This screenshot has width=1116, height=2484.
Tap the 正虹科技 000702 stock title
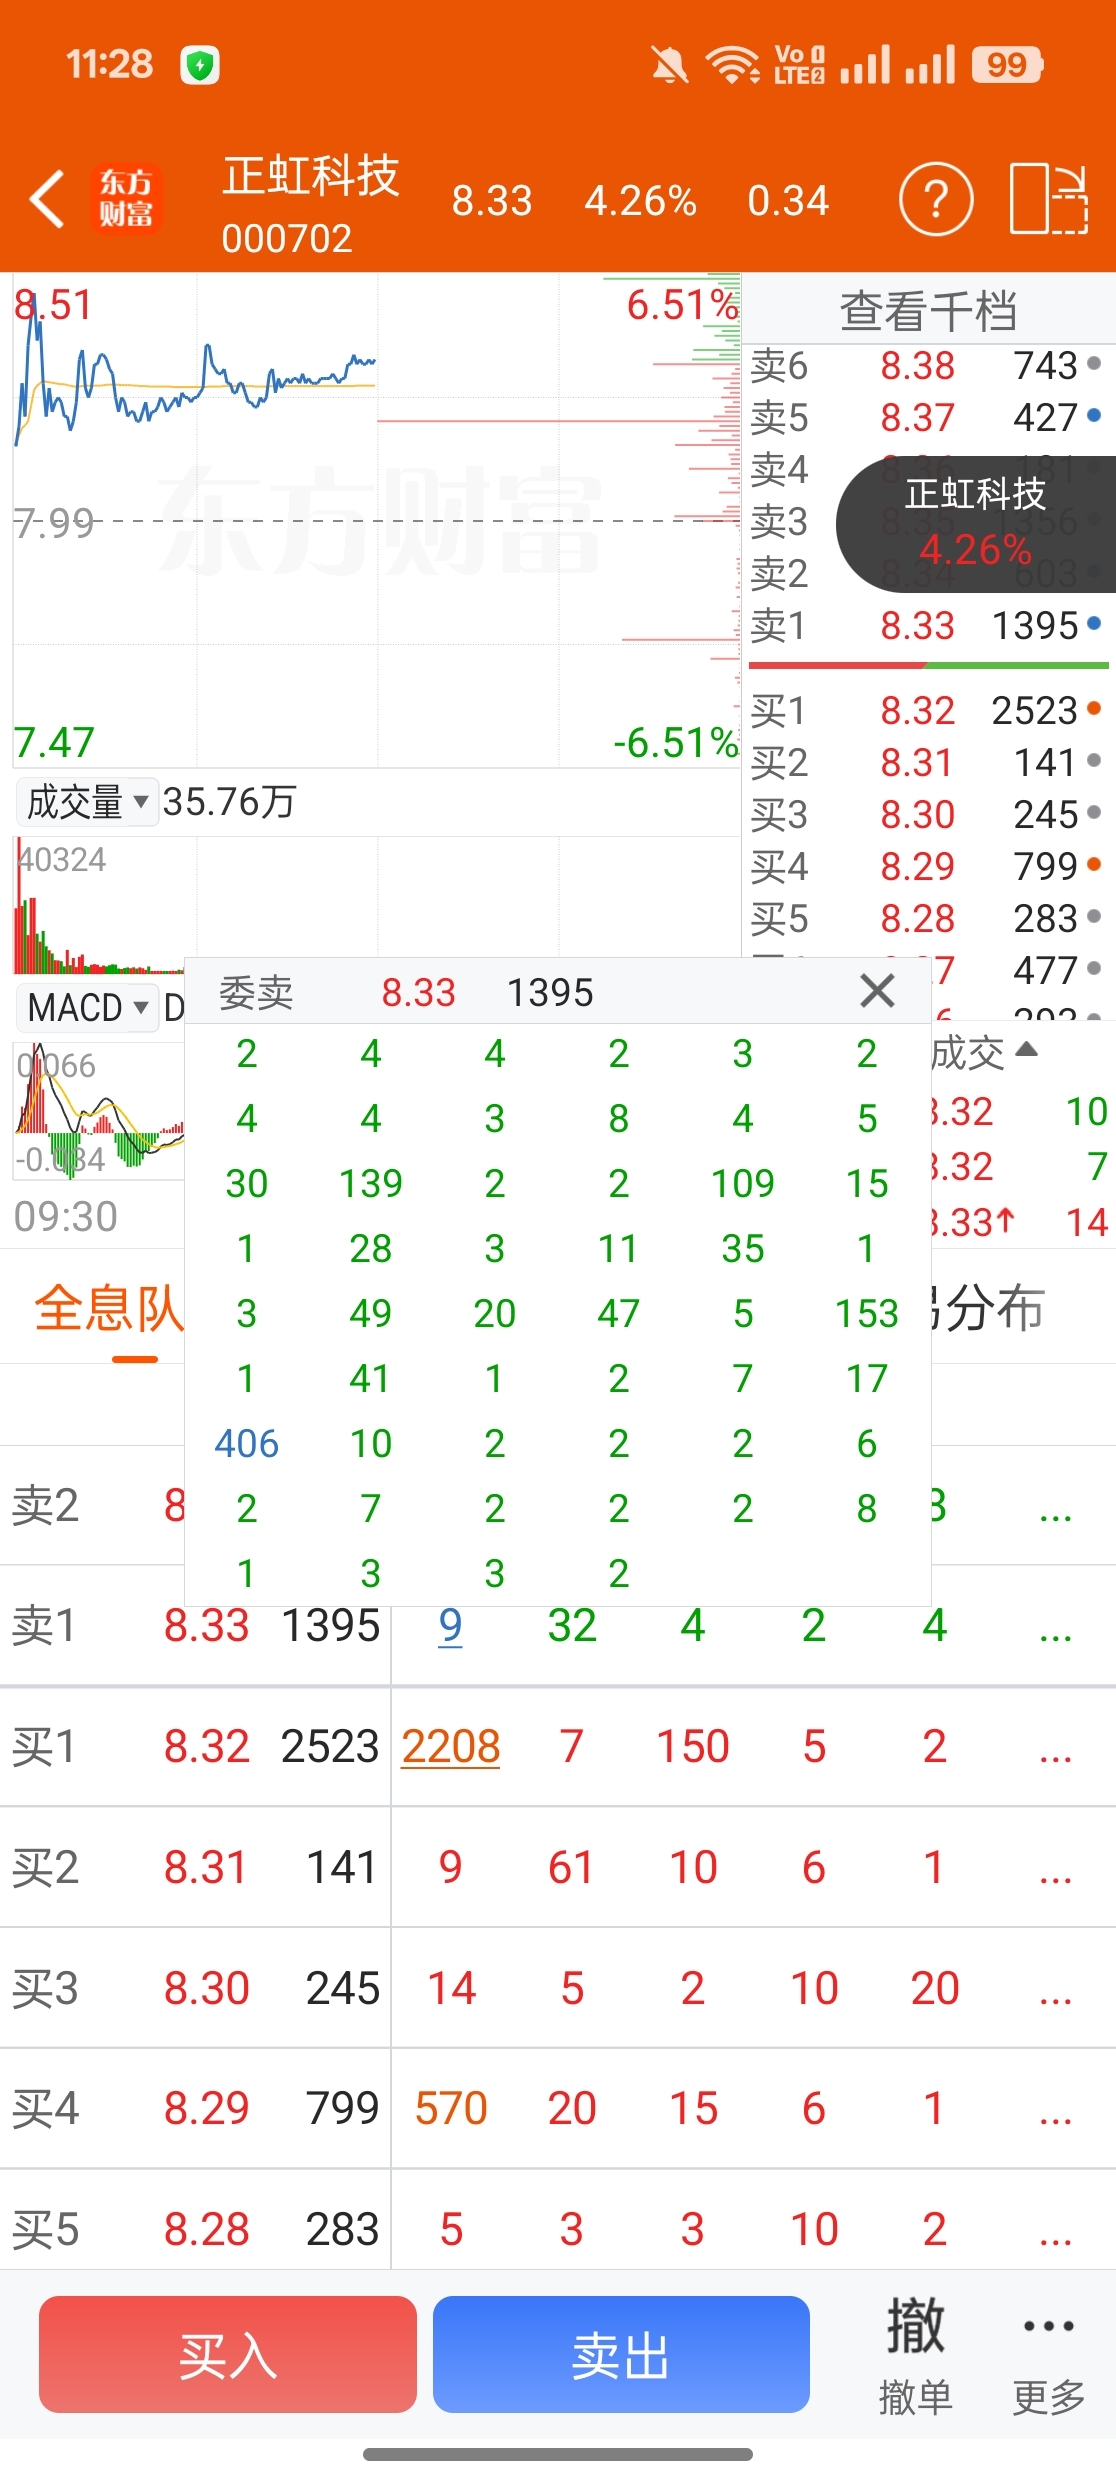(310, 204)
